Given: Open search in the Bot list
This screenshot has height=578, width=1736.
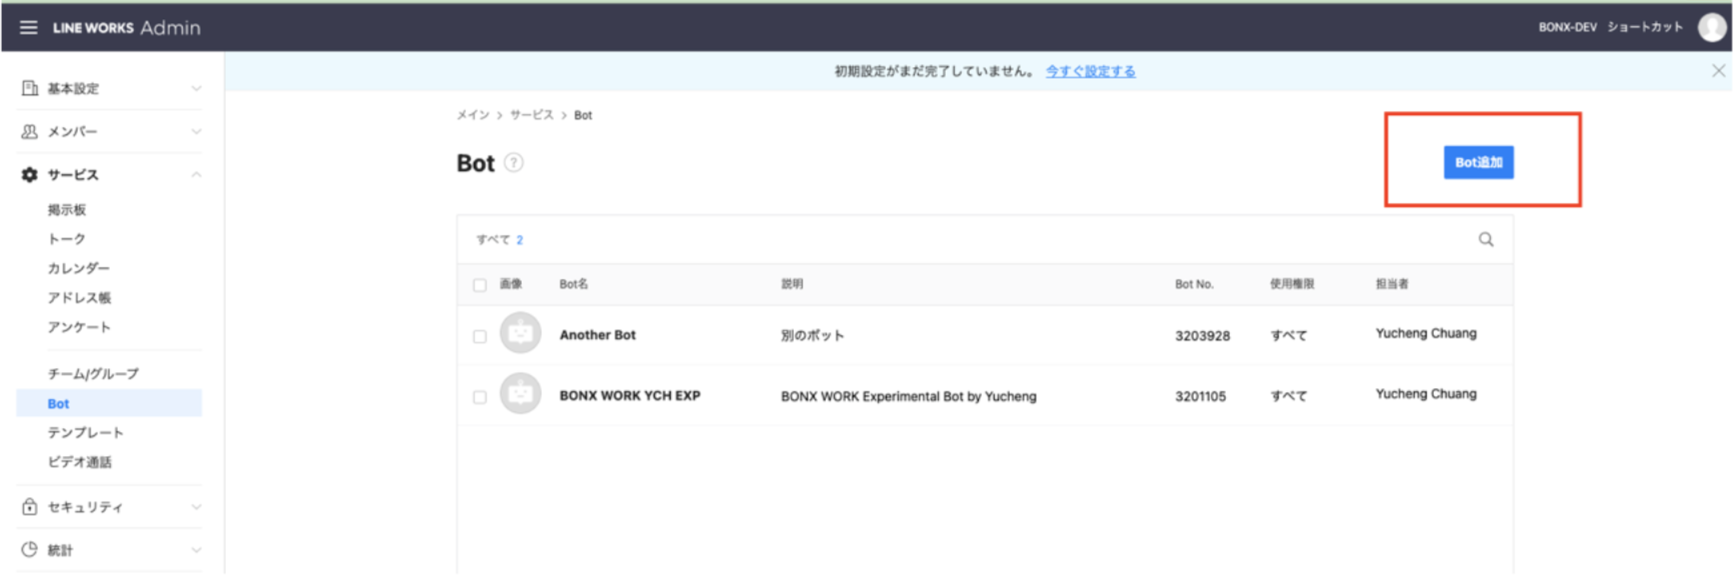Looking at the screenshot, I should (1486, 240).
